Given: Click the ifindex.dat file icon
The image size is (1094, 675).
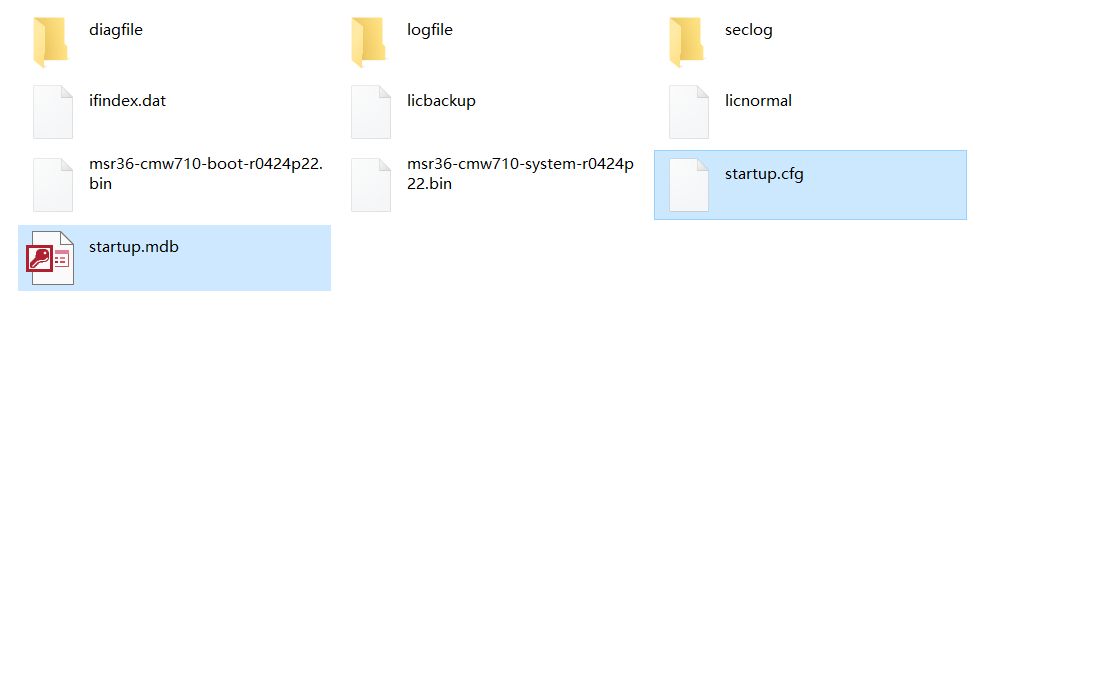Looking at the screenshot, I should tap(53, 112).
